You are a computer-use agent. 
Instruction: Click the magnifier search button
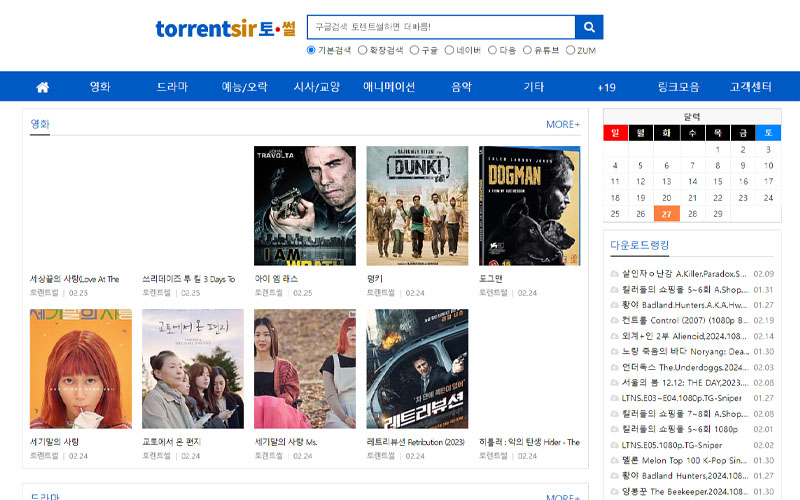(589, 27)
